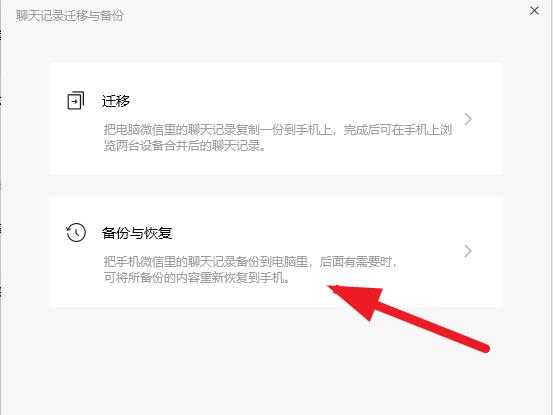Click the 备份与恢复 clock history icon
Screen dimensions: 553x415
(x=76, y=233)
